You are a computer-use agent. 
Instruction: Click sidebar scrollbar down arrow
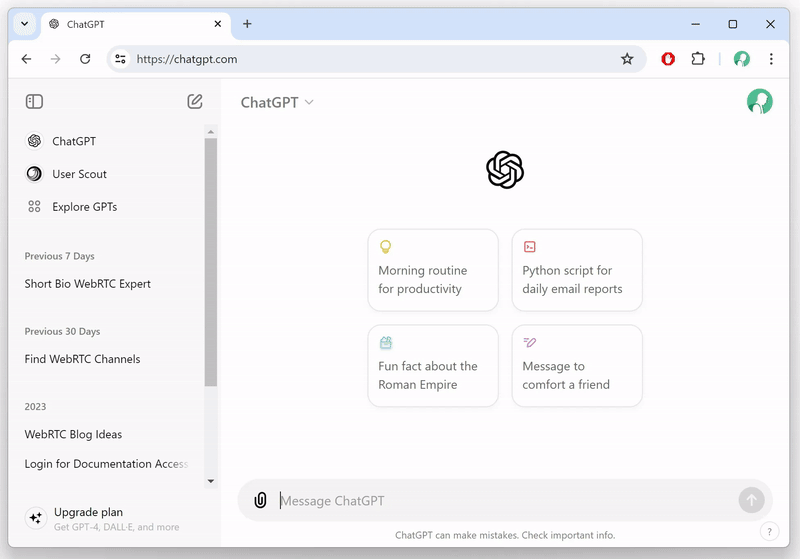pos(211,481)
